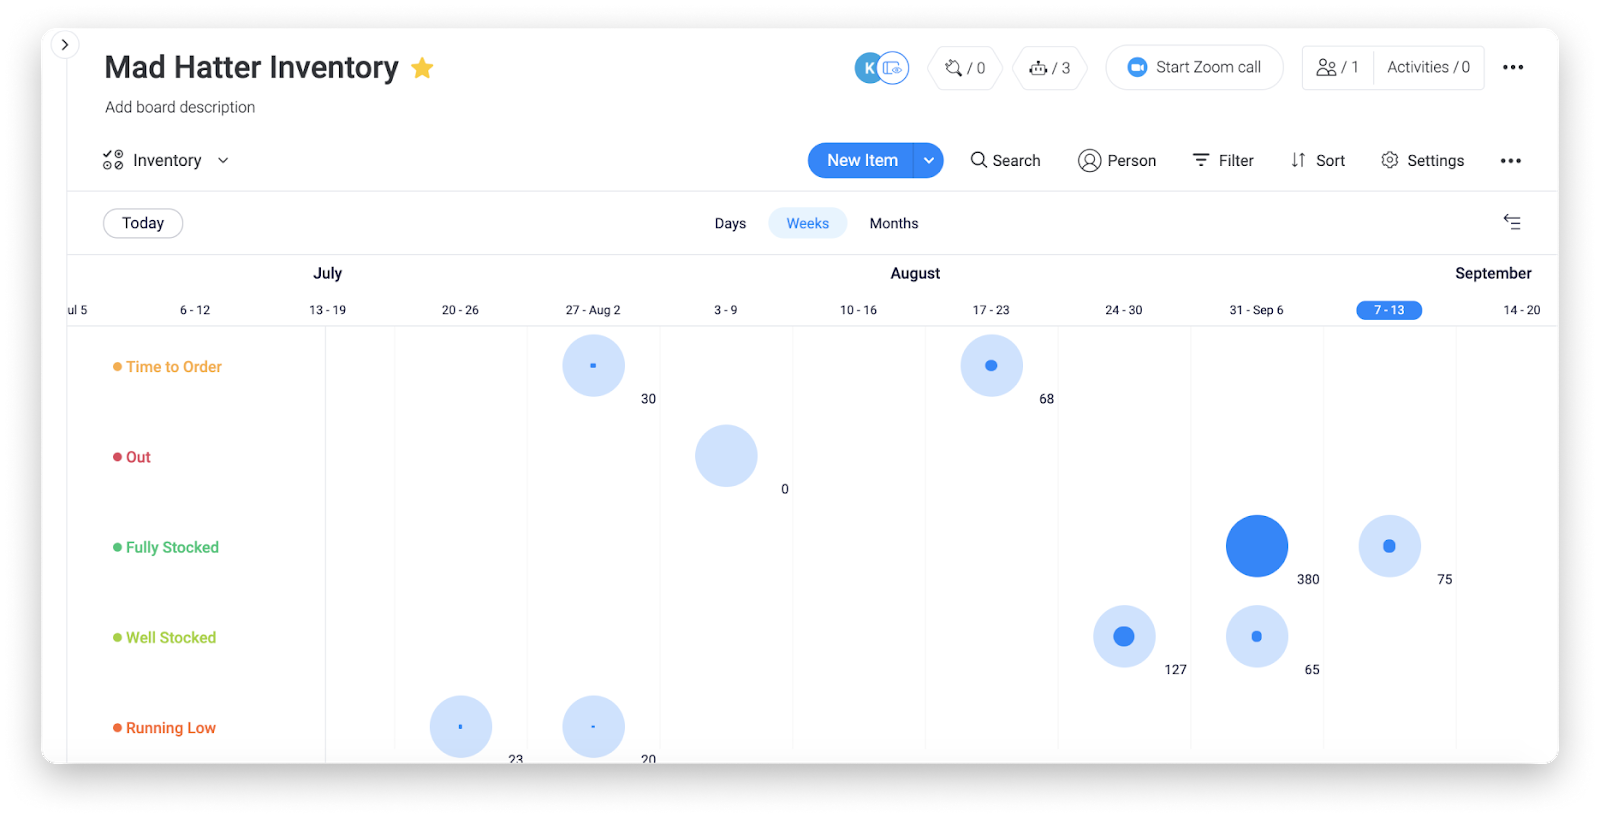Start Zoom call
This screenshot has height=818, width=1600.
click(x=1194, y=67)
